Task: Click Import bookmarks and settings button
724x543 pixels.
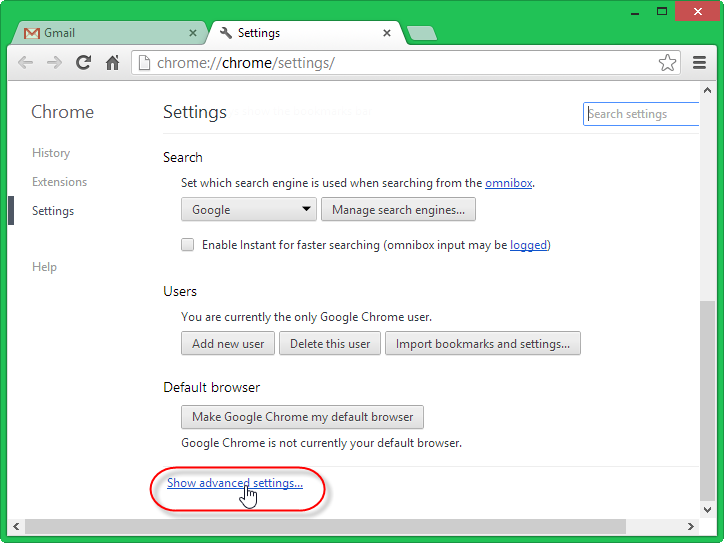Action: (x=482, y=344)
